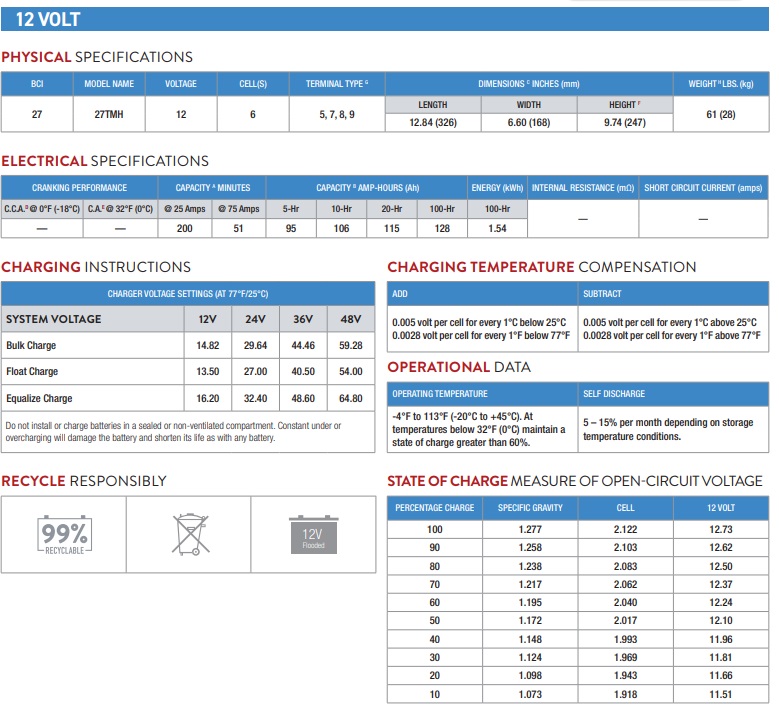The image size is (779, 714).
Task: Click the PERCENTAGE CHARGE column header
Action: click(x=434, y=508)
